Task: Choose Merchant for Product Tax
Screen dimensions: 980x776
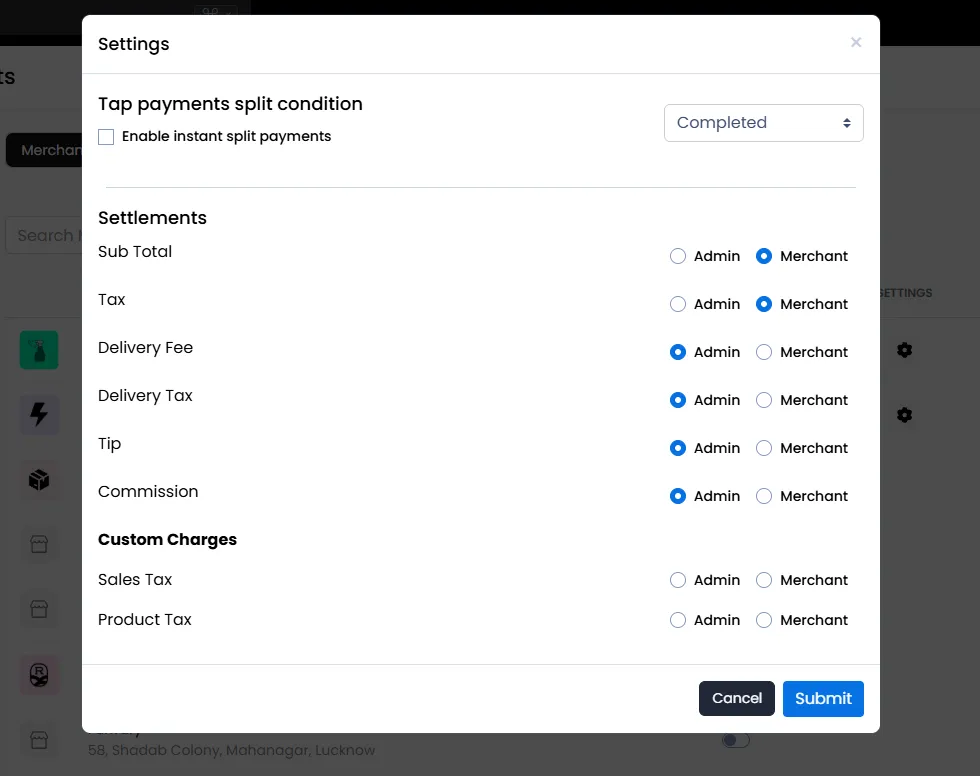Action: [764, 620]
